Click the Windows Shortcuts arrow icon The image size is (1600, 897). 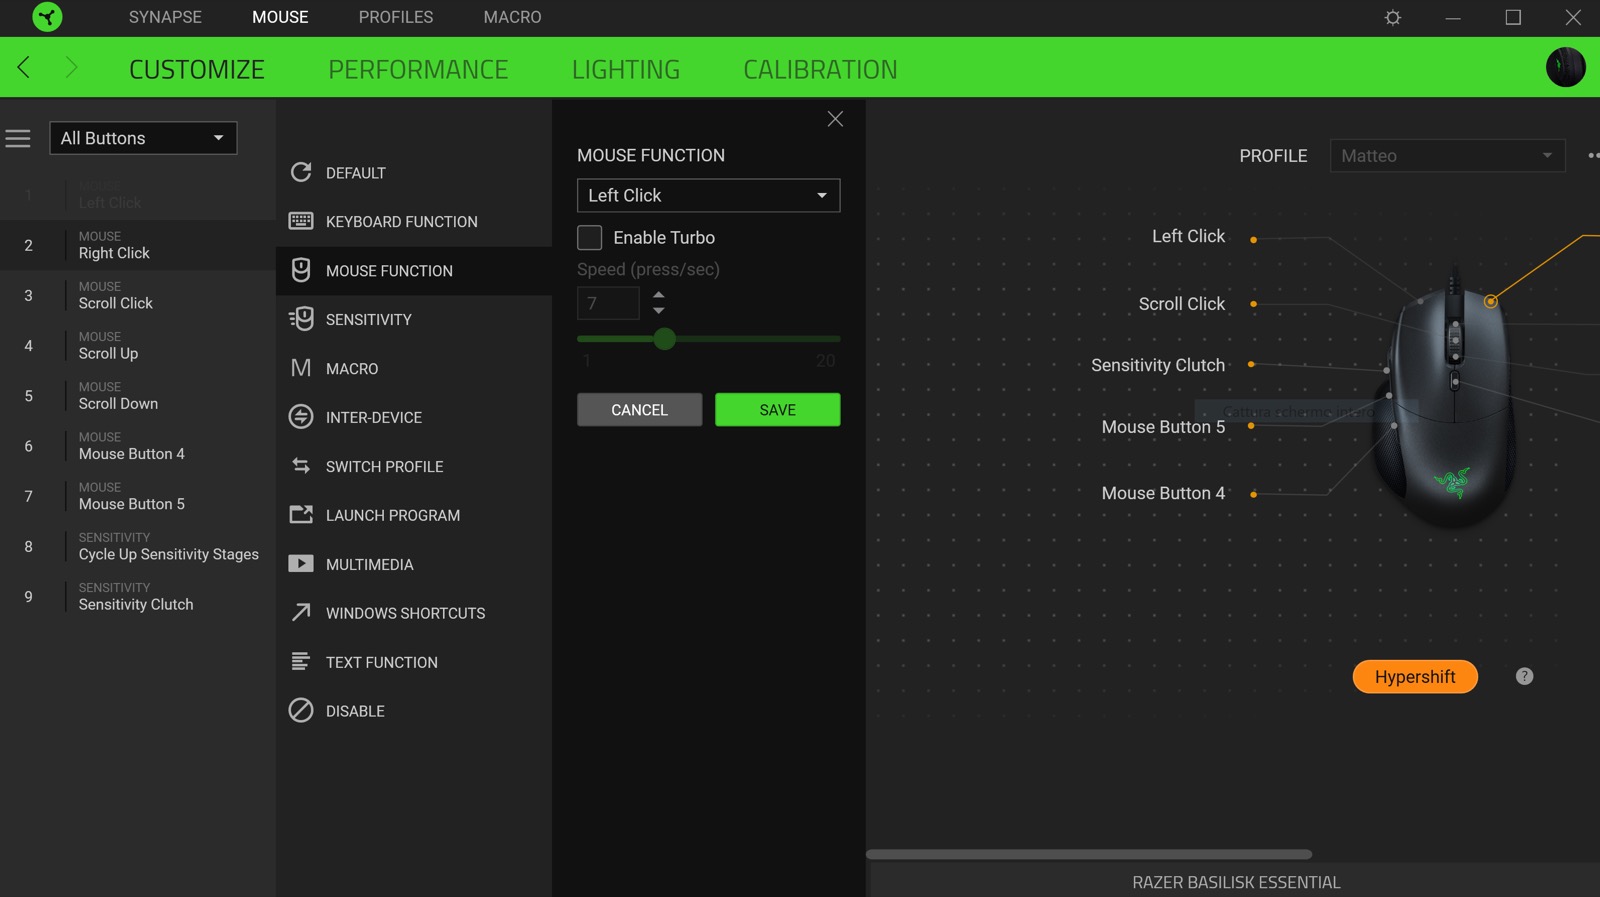coord(301,612)
